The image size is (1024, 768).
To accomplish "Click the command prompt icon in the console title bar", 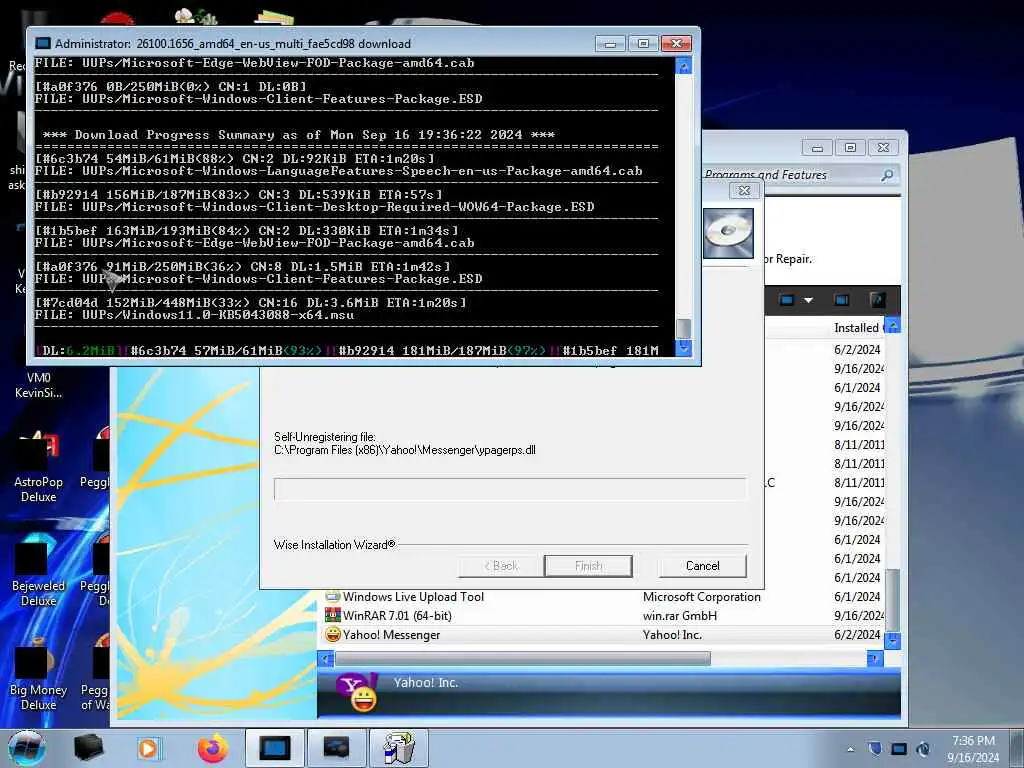I will pyautogui.click(x=42, y=44).
